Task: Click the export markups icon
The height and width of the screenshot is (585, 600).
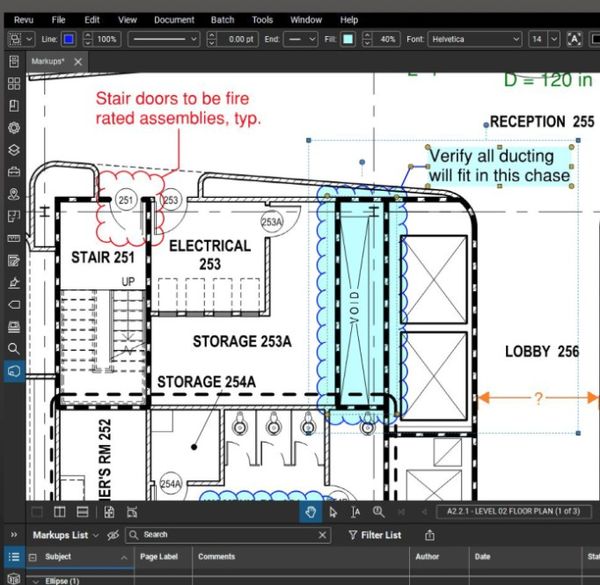Action: [x=430, y=535]
